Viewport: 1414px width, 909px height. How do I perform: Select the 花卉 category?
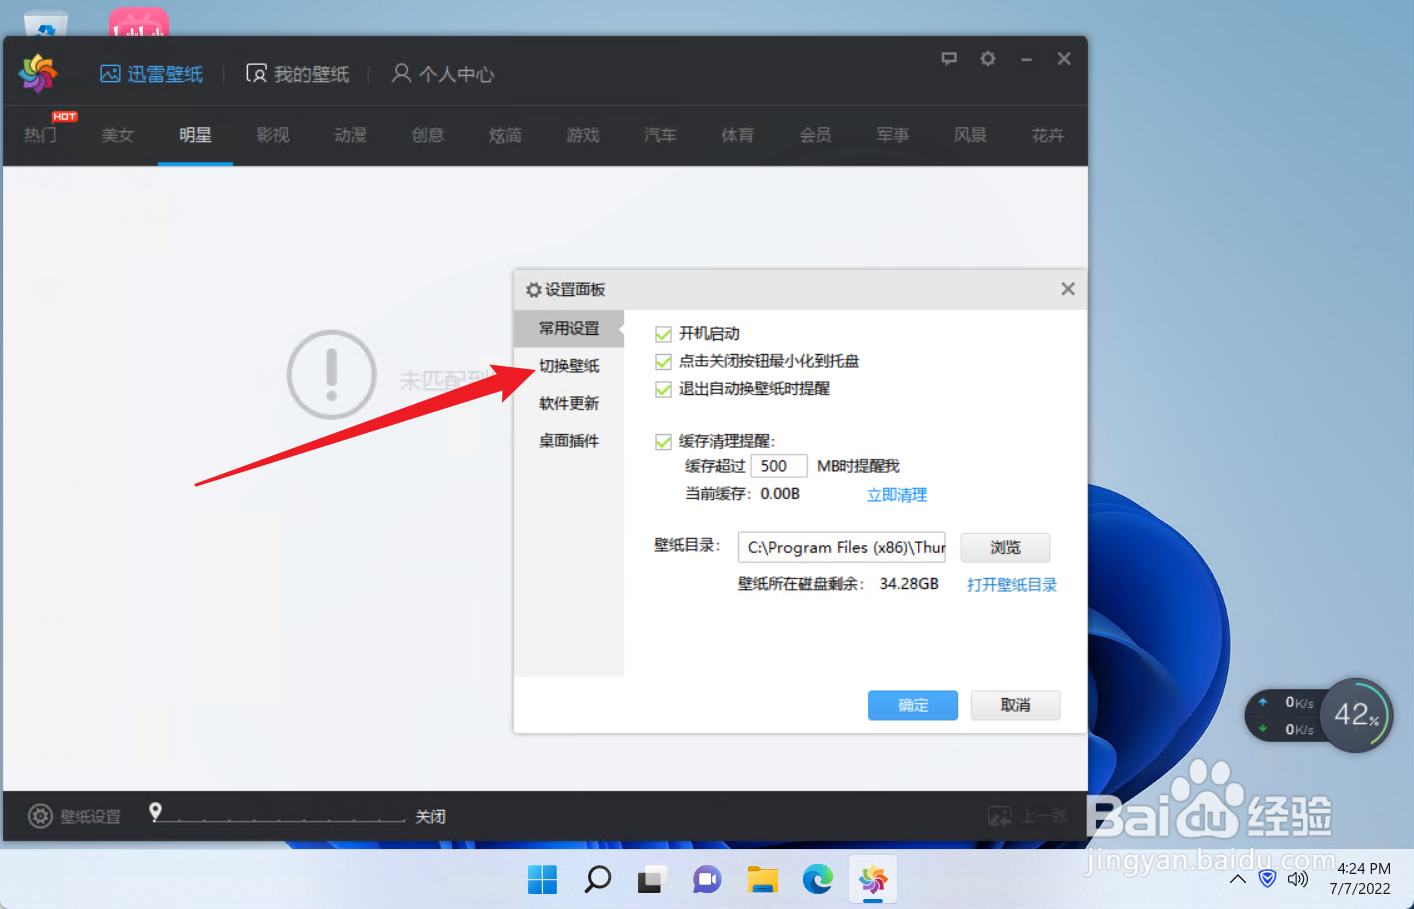(x=1048, y=134)
